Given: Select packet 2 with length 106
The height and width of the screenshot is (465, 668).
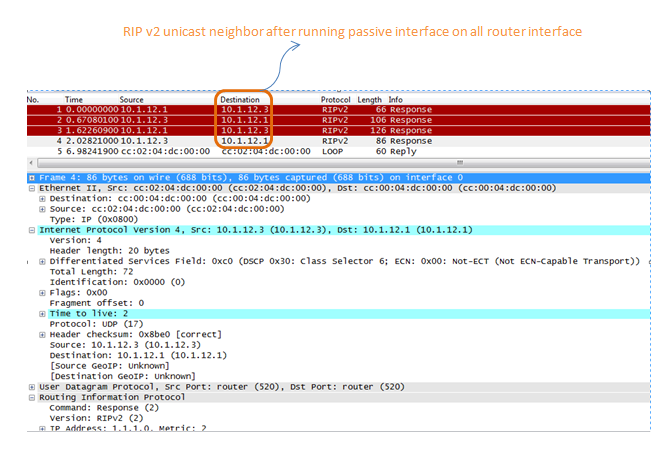Looking at the screenshot, I should [x=338, y=120].
